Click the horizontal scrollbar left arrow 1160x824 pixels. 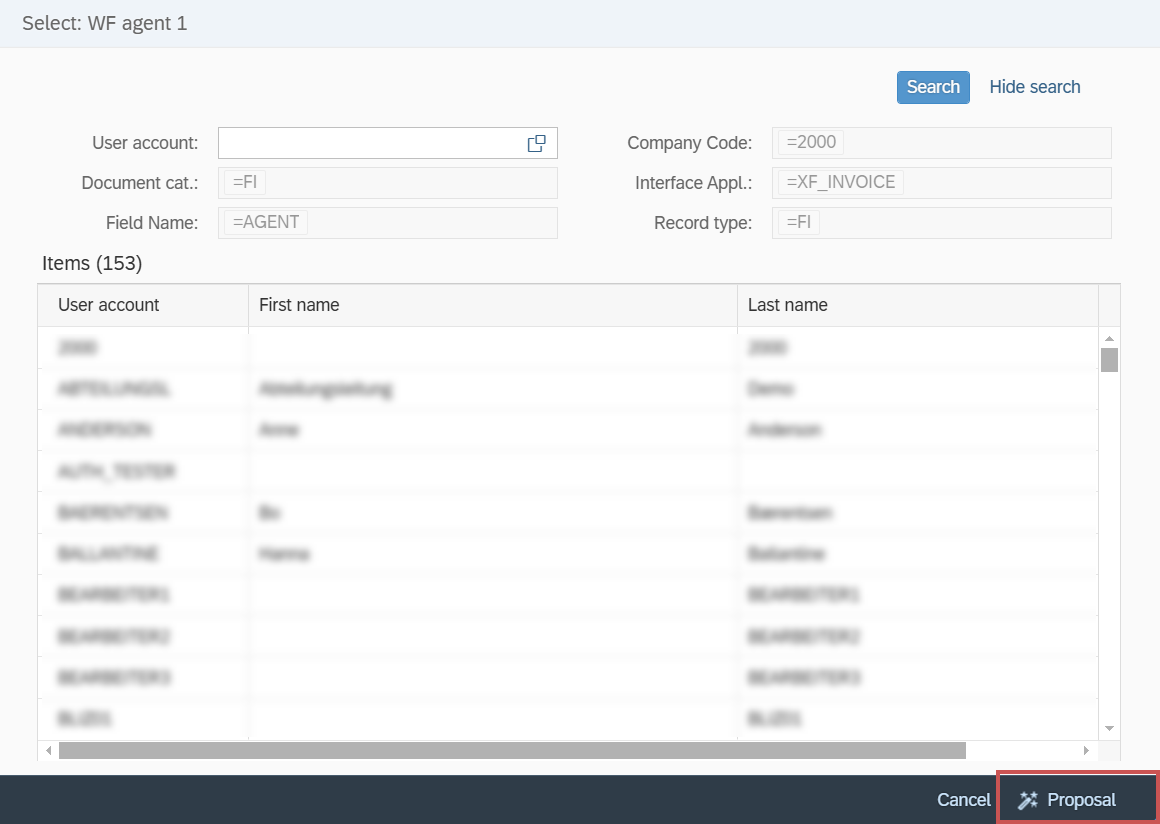pos(47,750)
